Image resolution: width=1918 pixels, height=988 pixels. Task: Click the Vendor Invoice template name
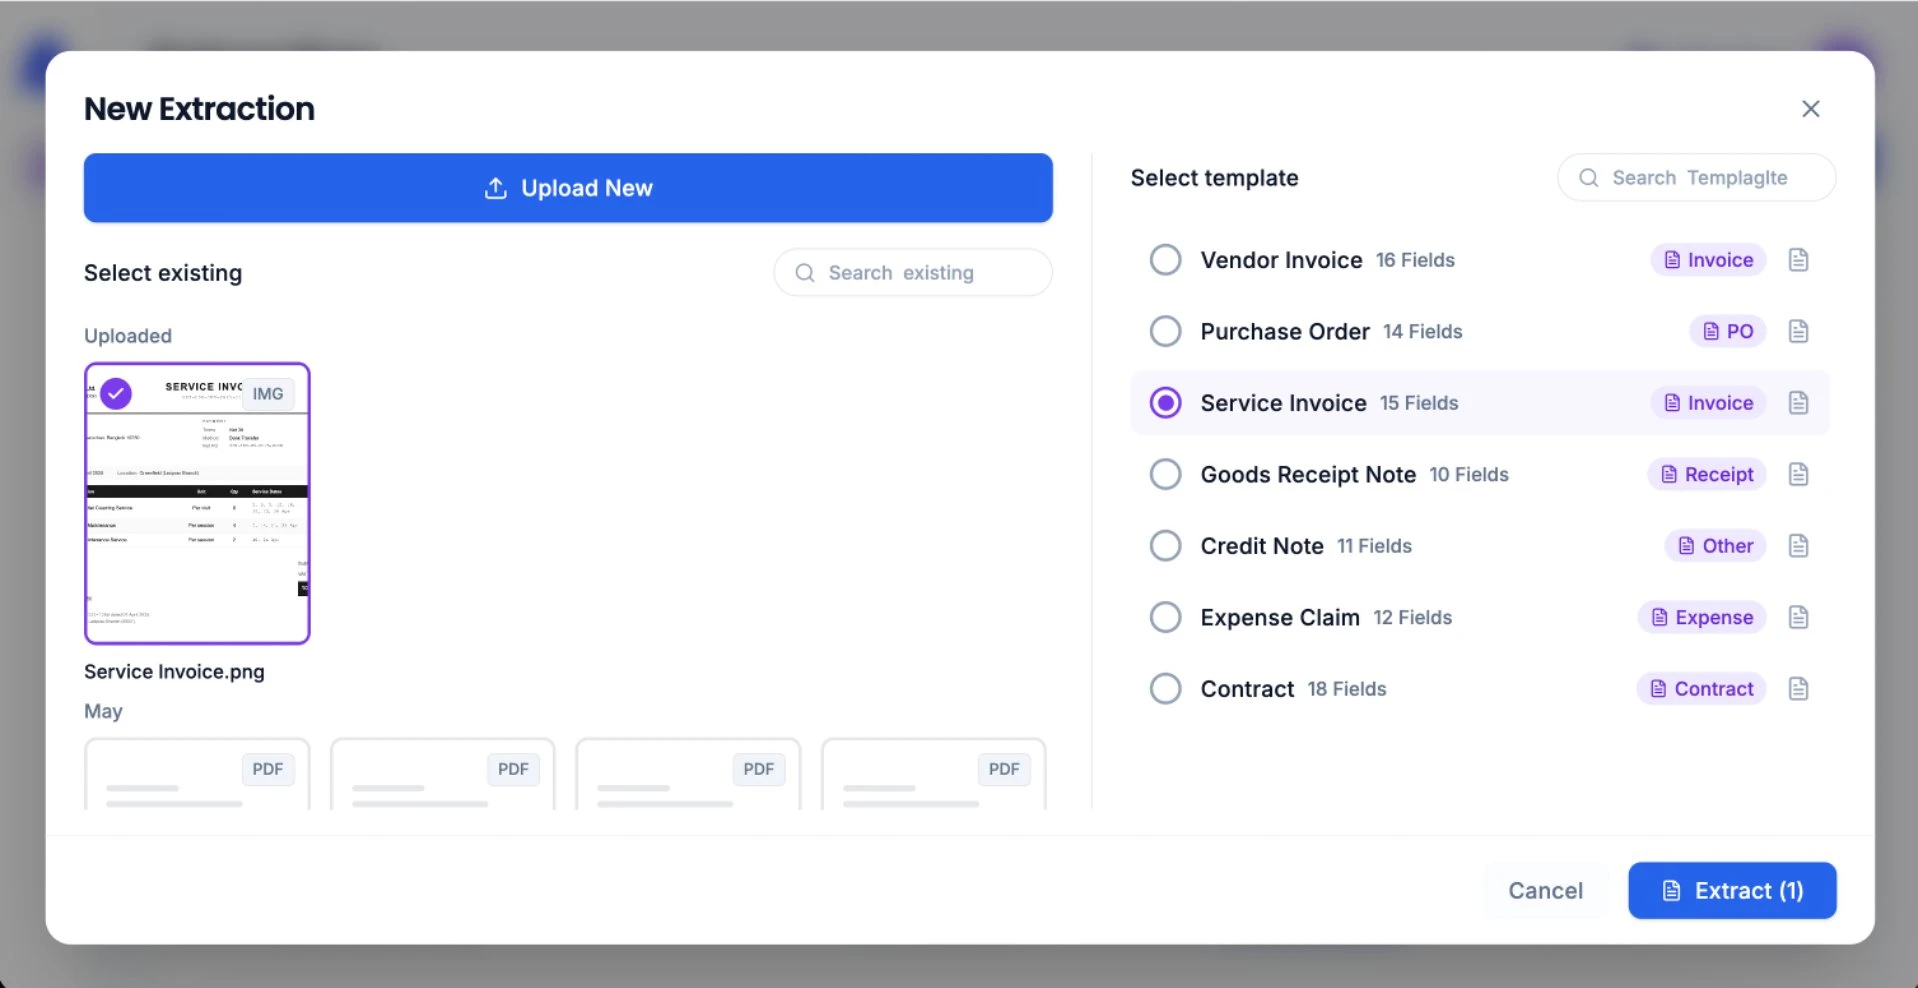(x=1281, y=260)
